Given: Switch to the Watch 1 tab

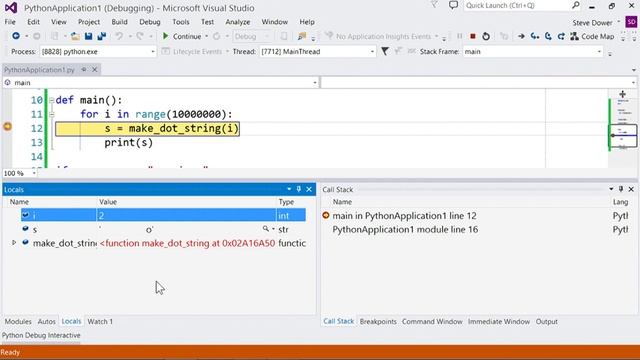Looking at the screenshot, I should [100, 322].
